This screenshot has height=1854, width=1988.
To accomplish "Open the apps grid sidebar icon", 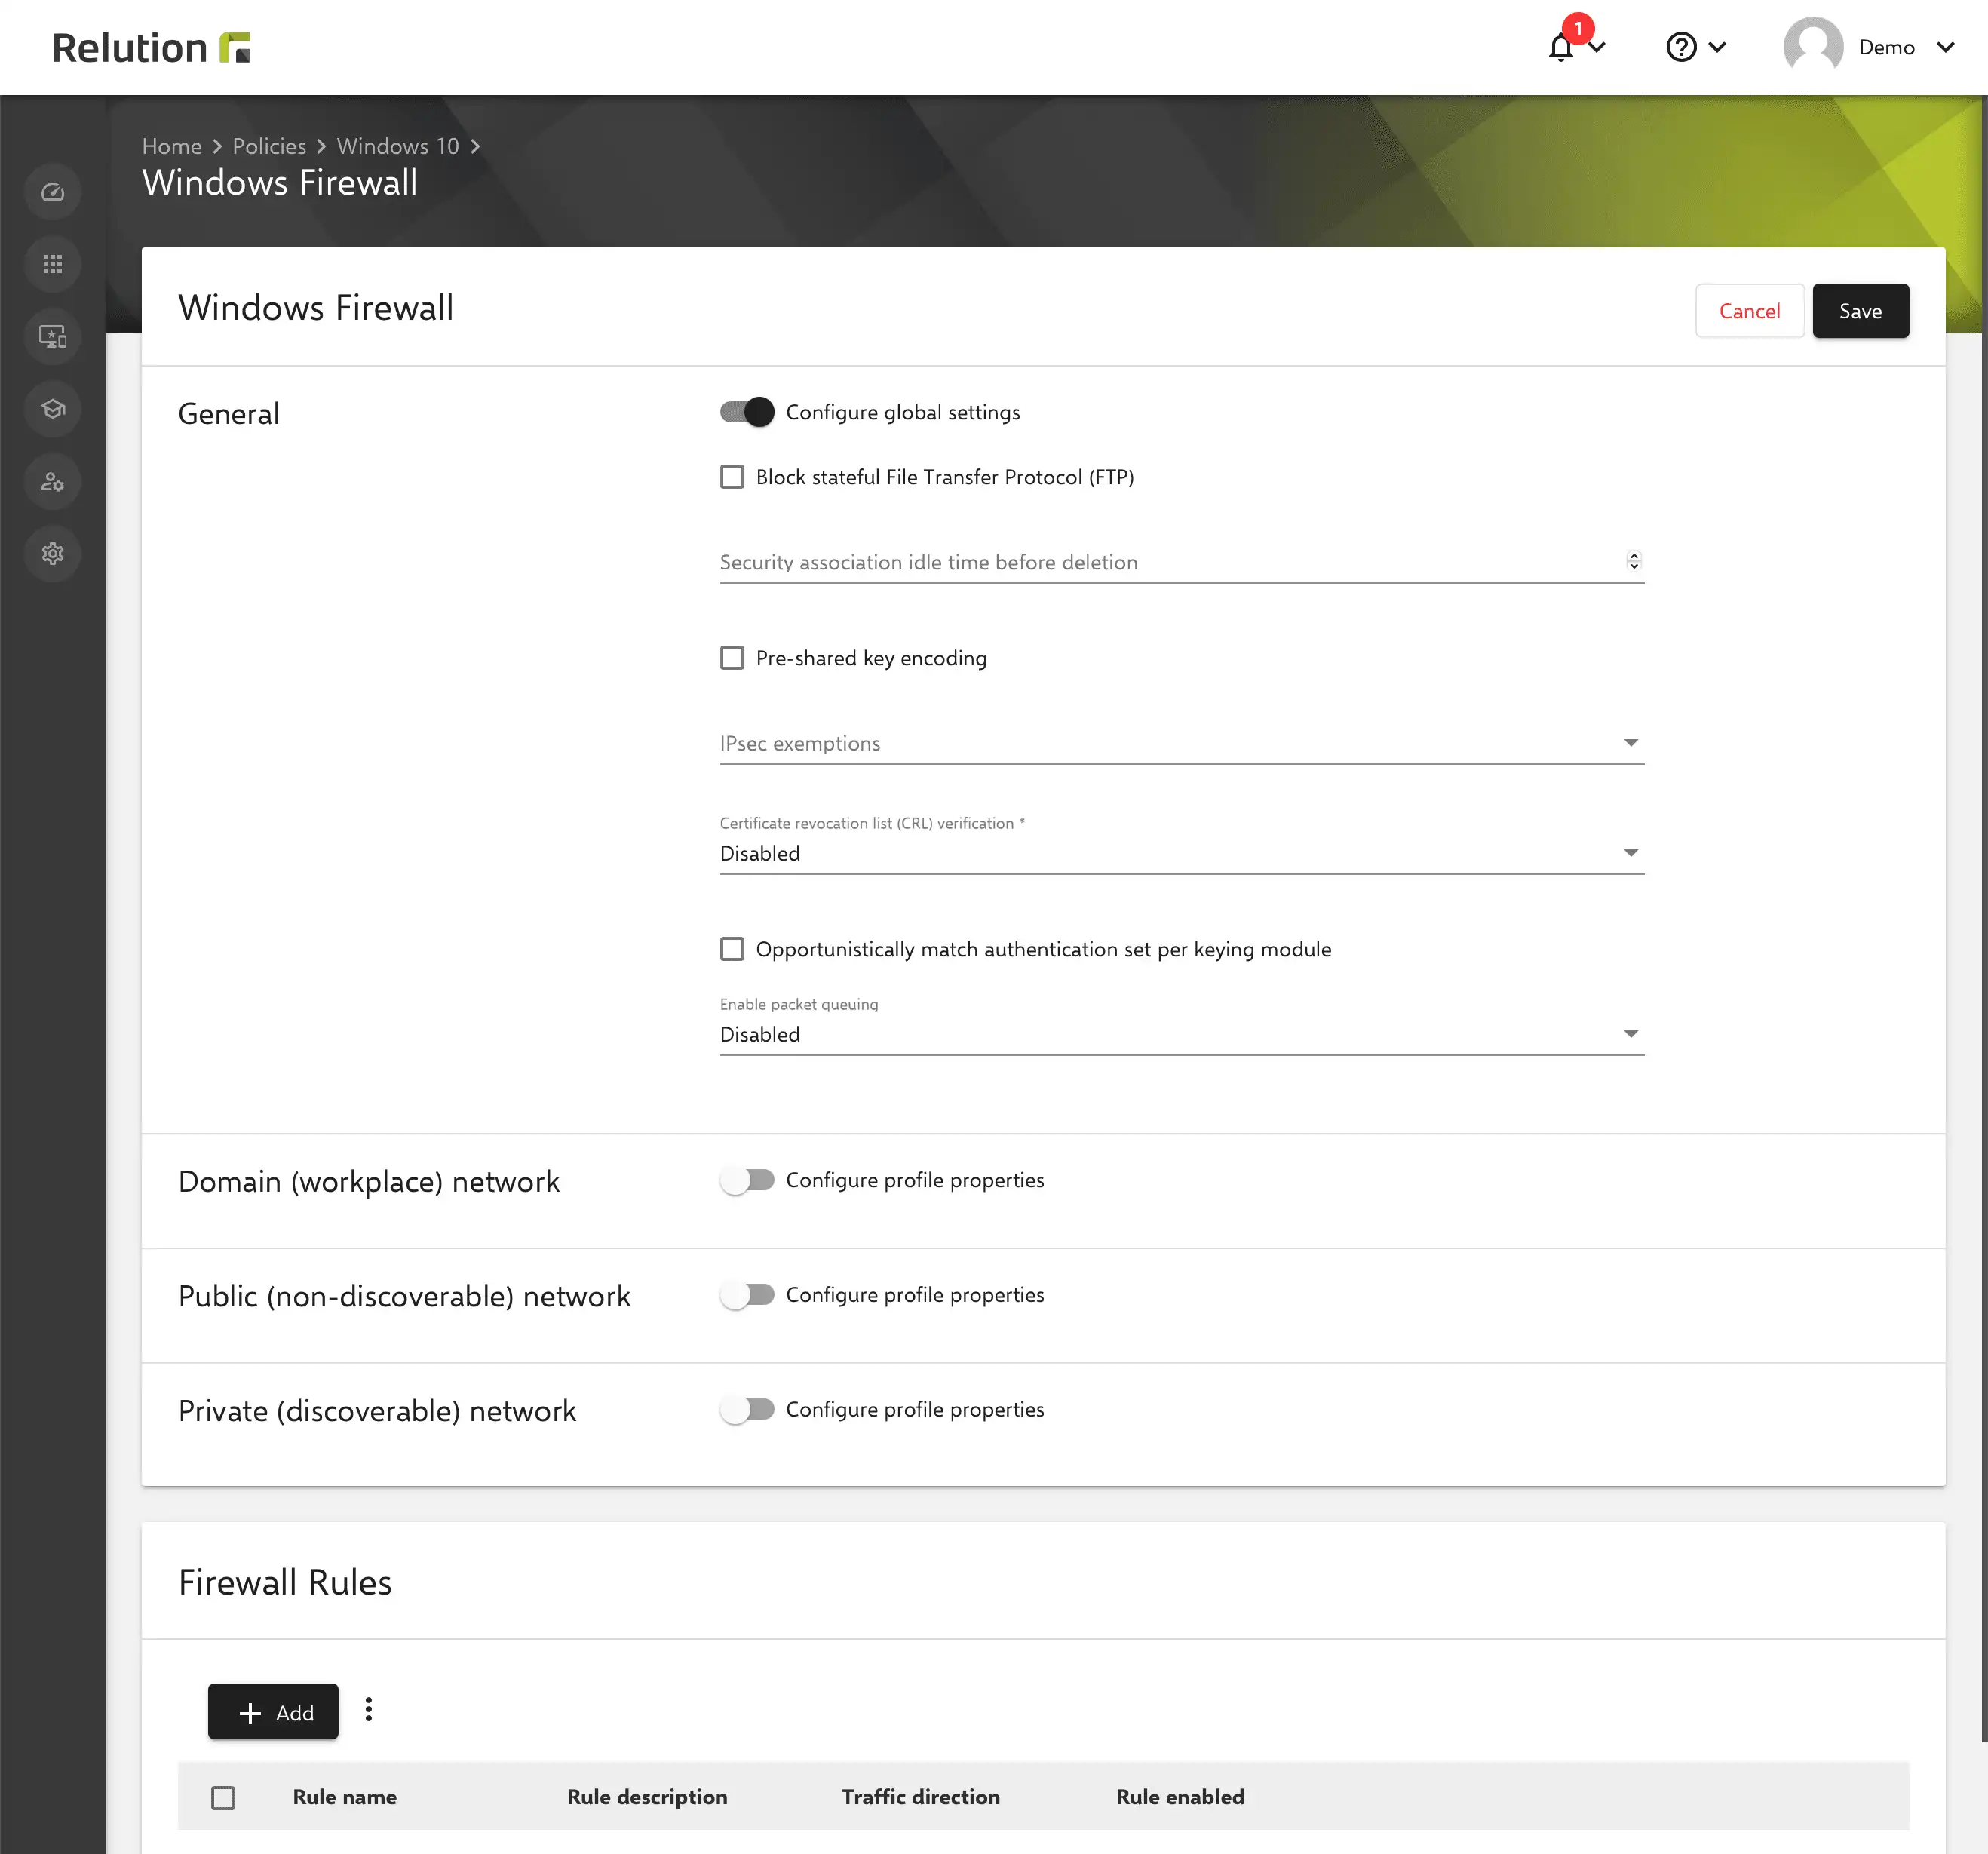I will point(53,264).
